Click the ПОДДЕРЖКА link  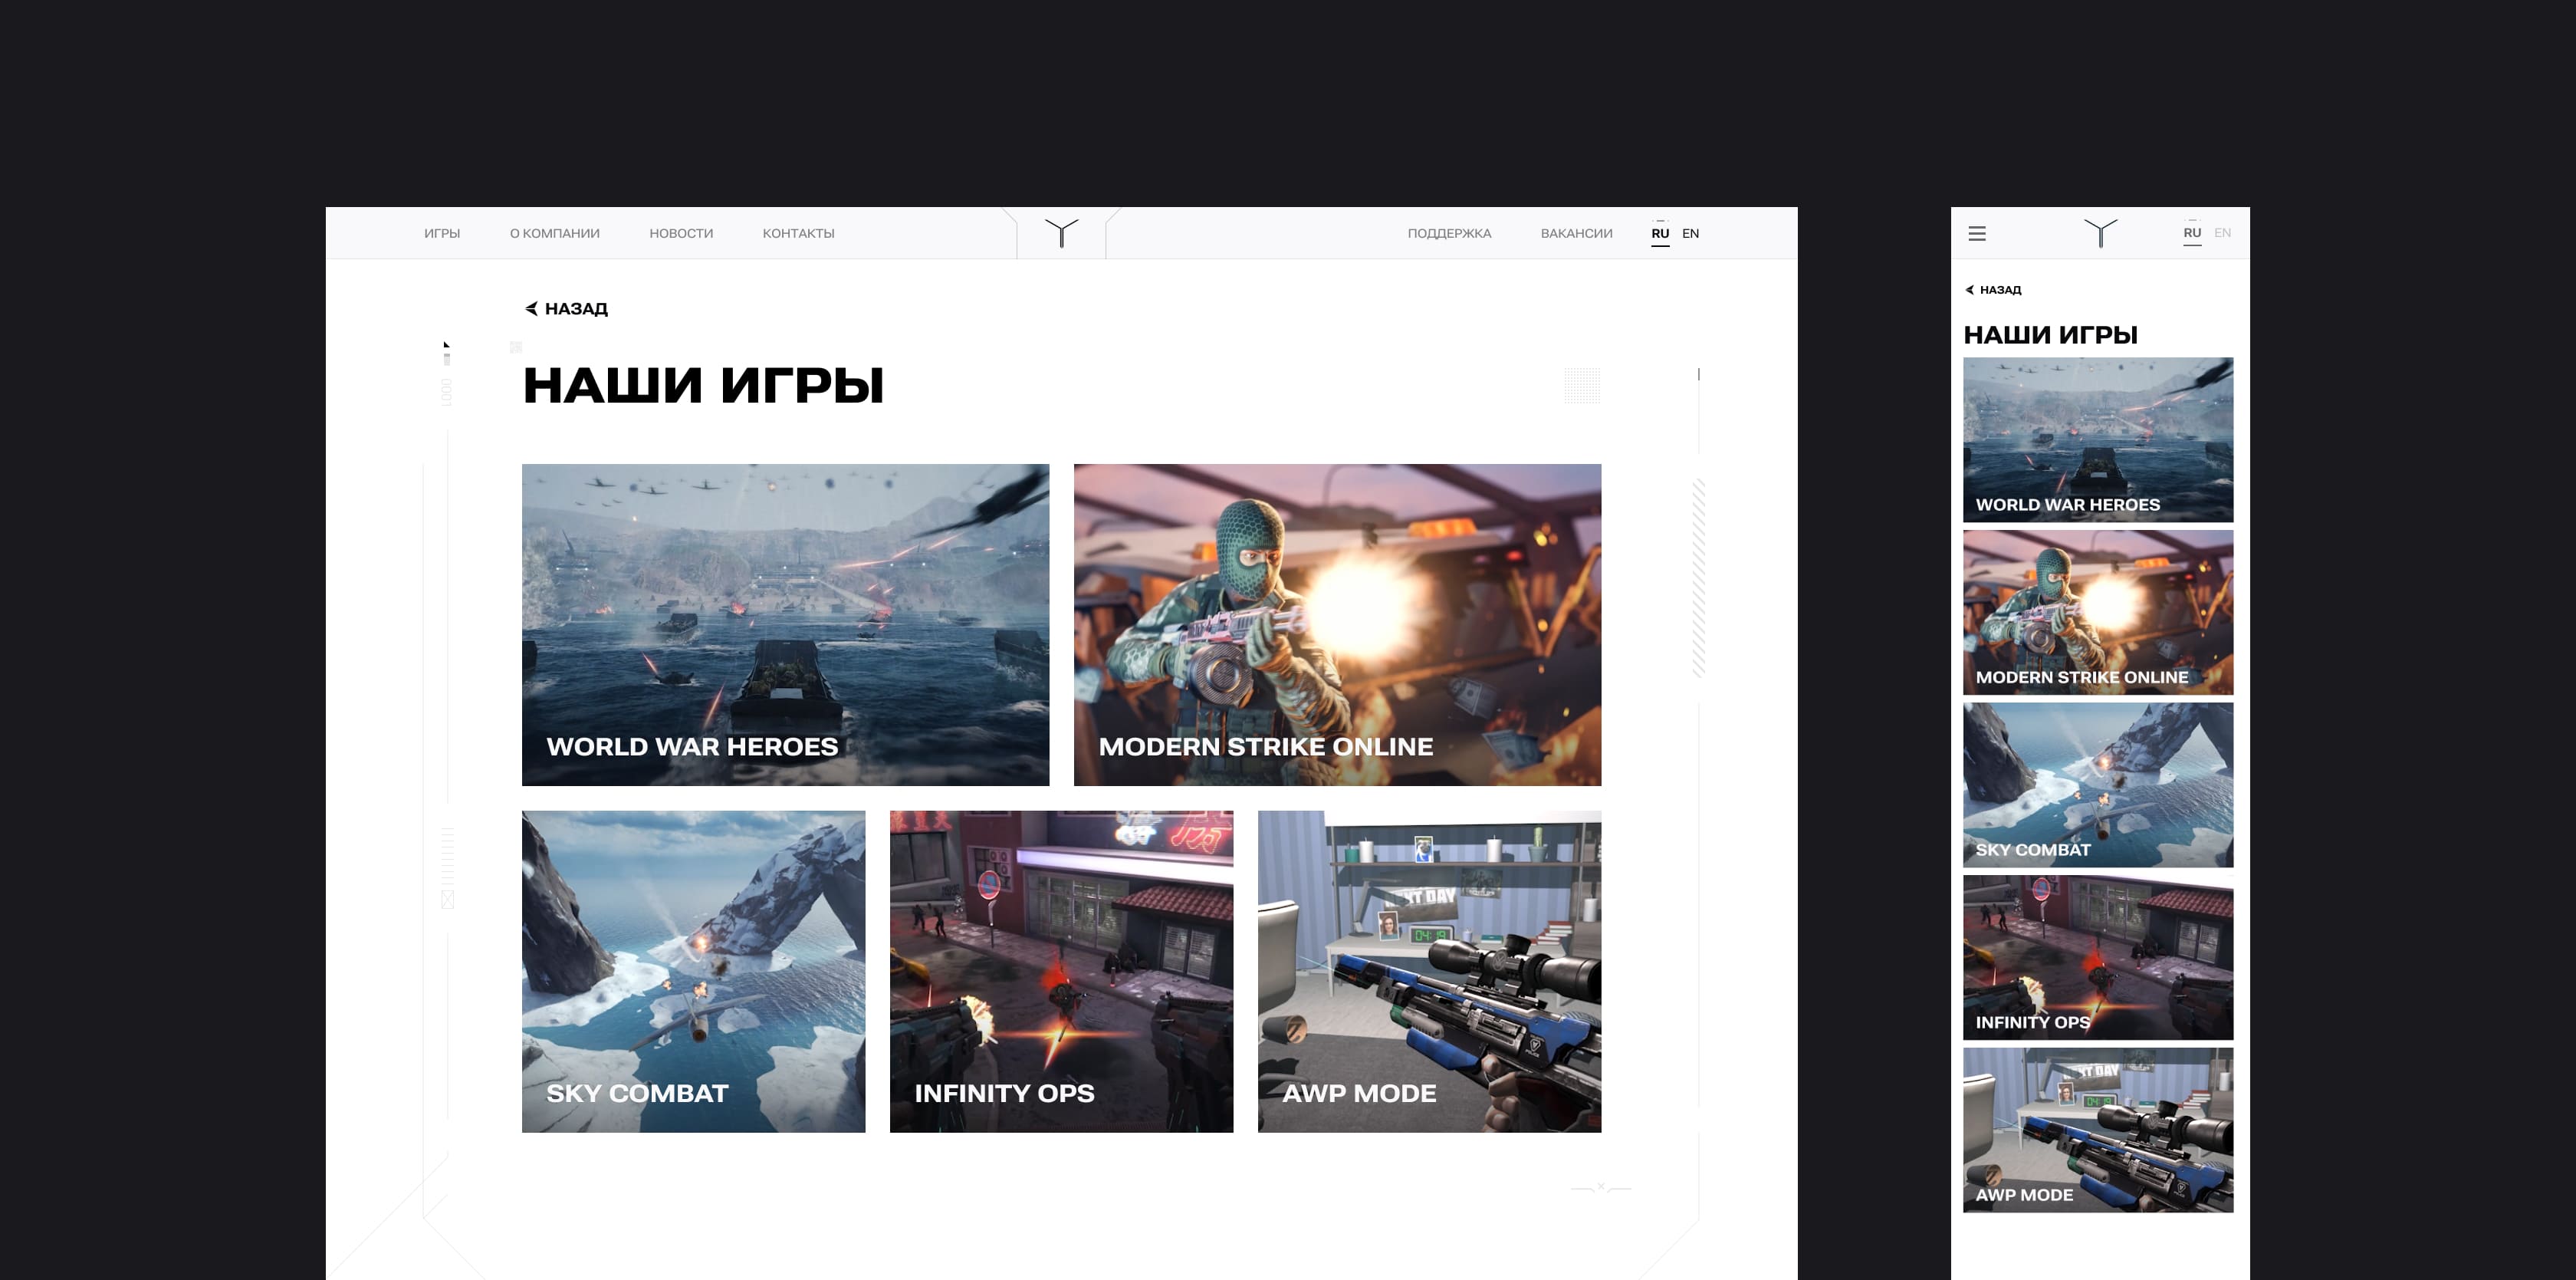1449,233
